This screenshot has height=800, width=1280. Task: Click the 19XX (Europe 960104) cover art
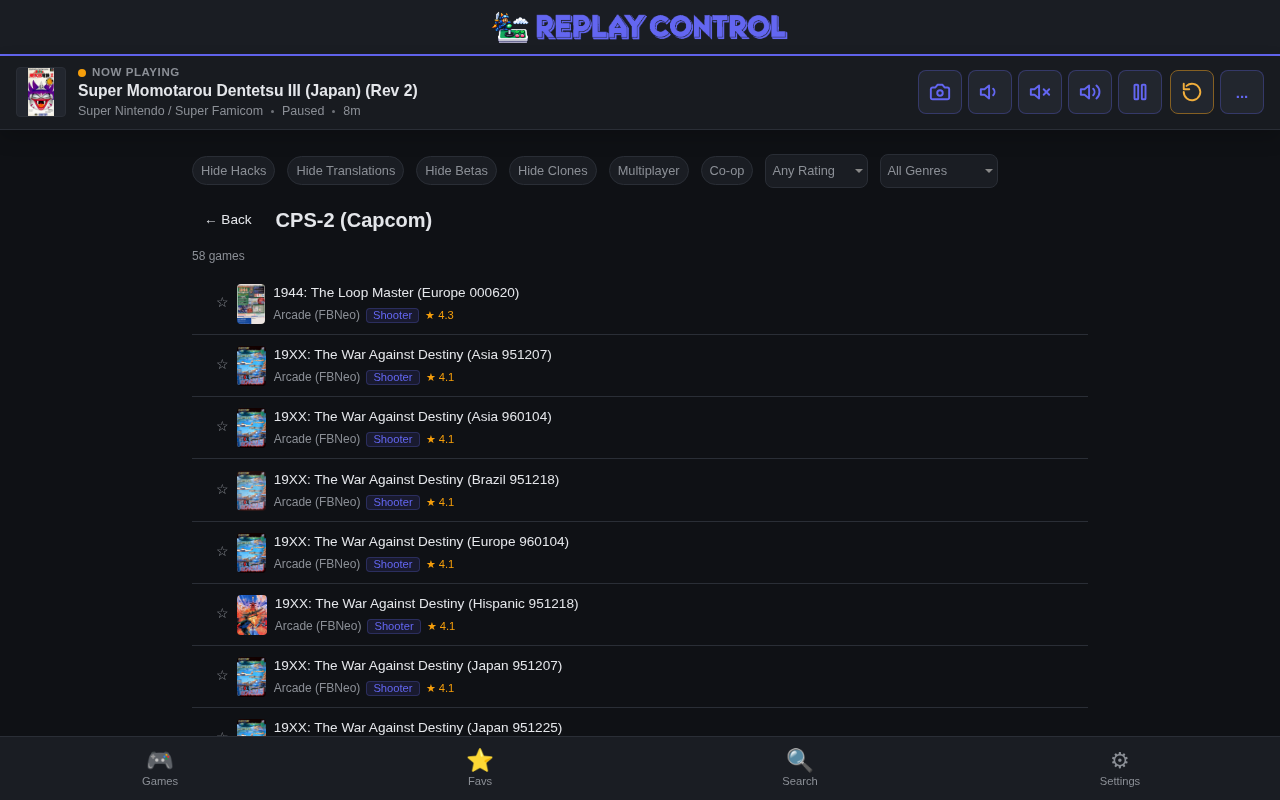251,553
